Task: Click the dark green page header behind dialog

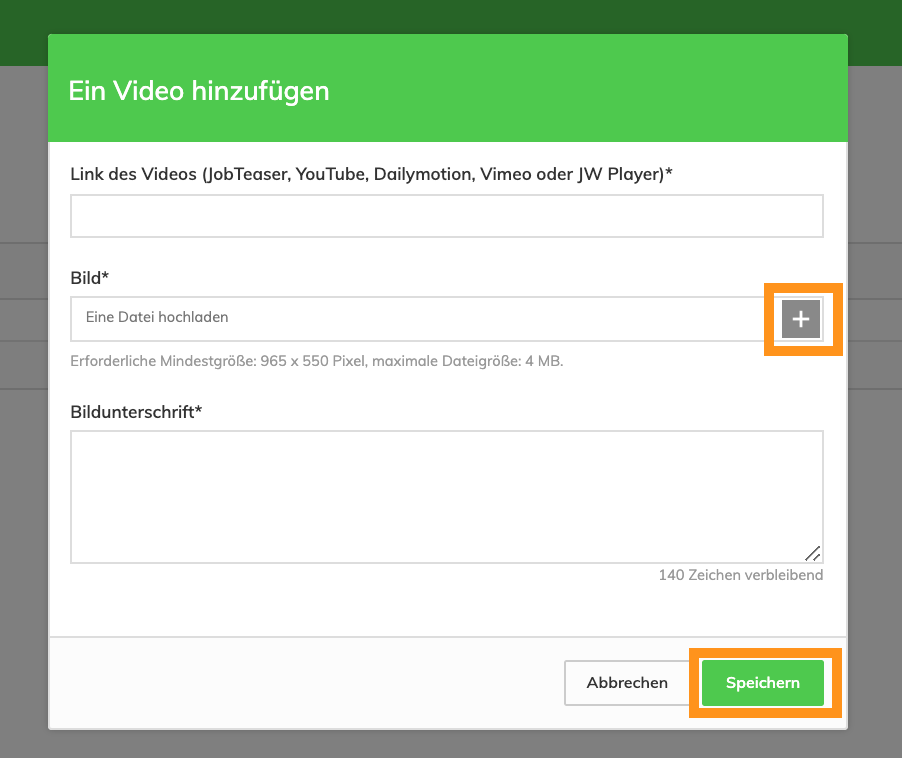Action: [x=450, y=15]
